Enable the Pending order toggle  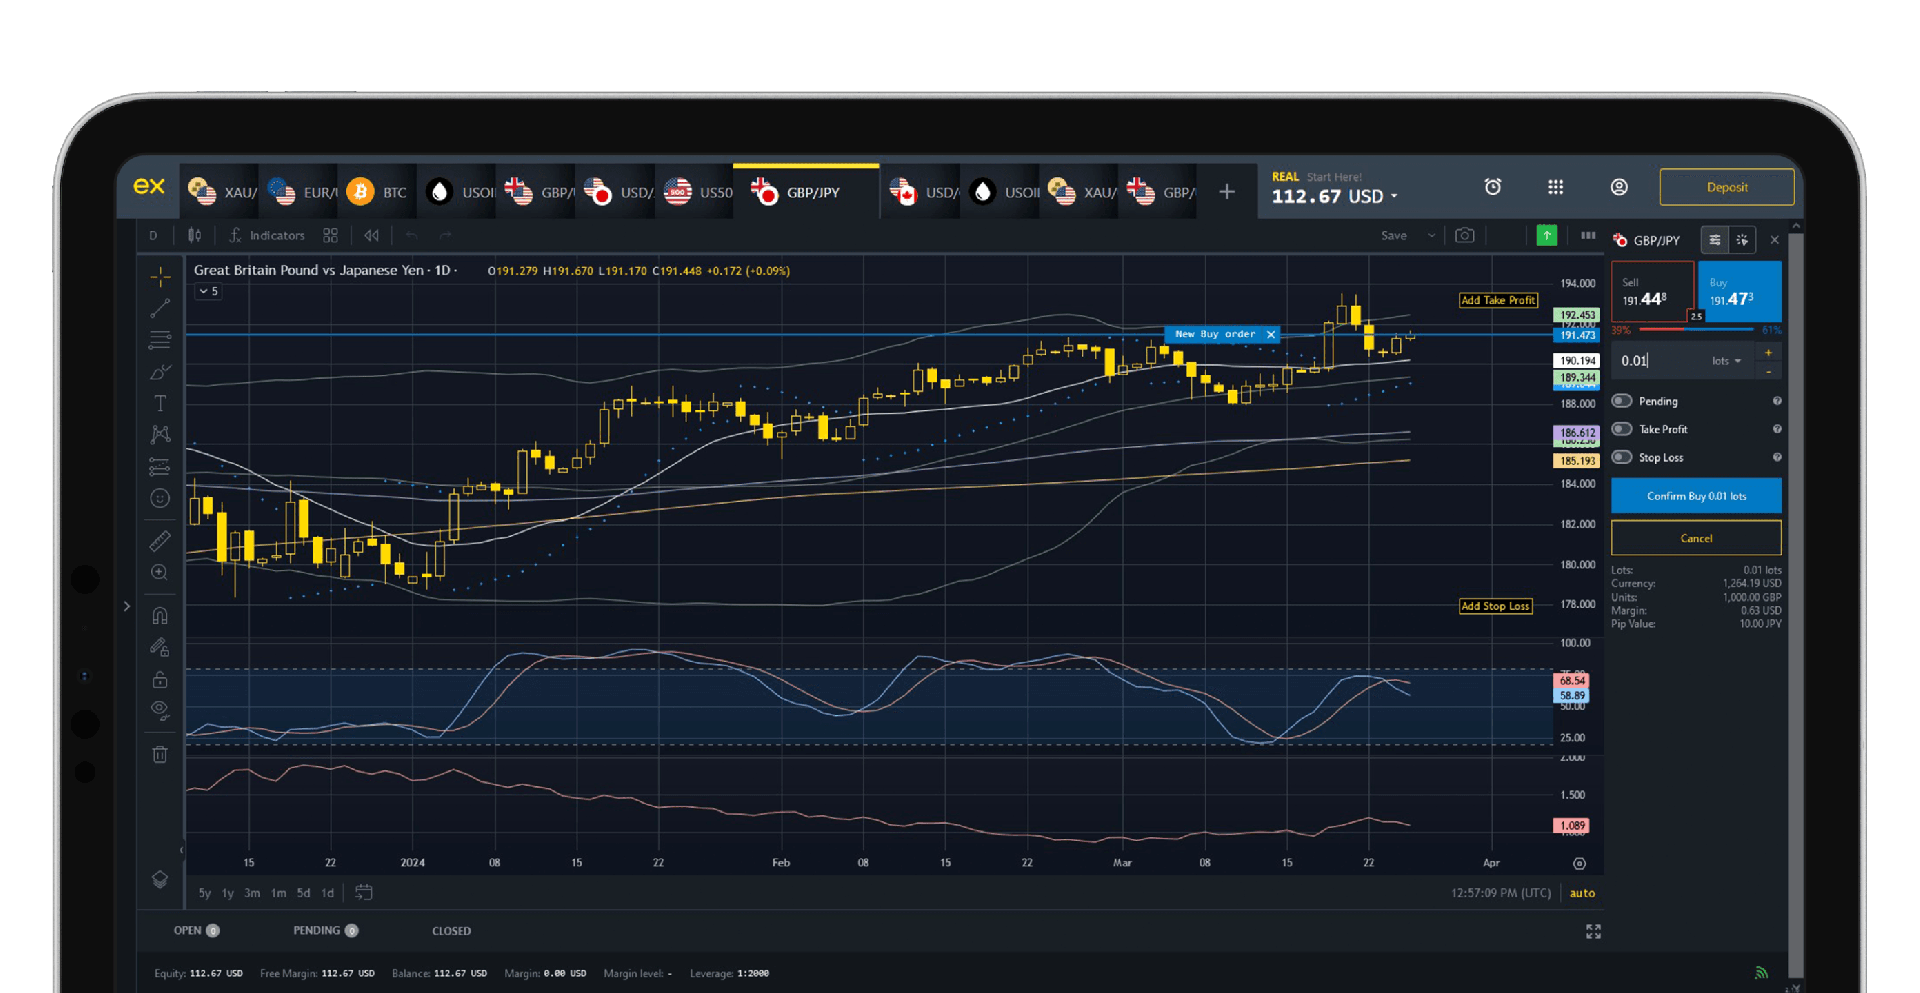[x=1622, y=401]
